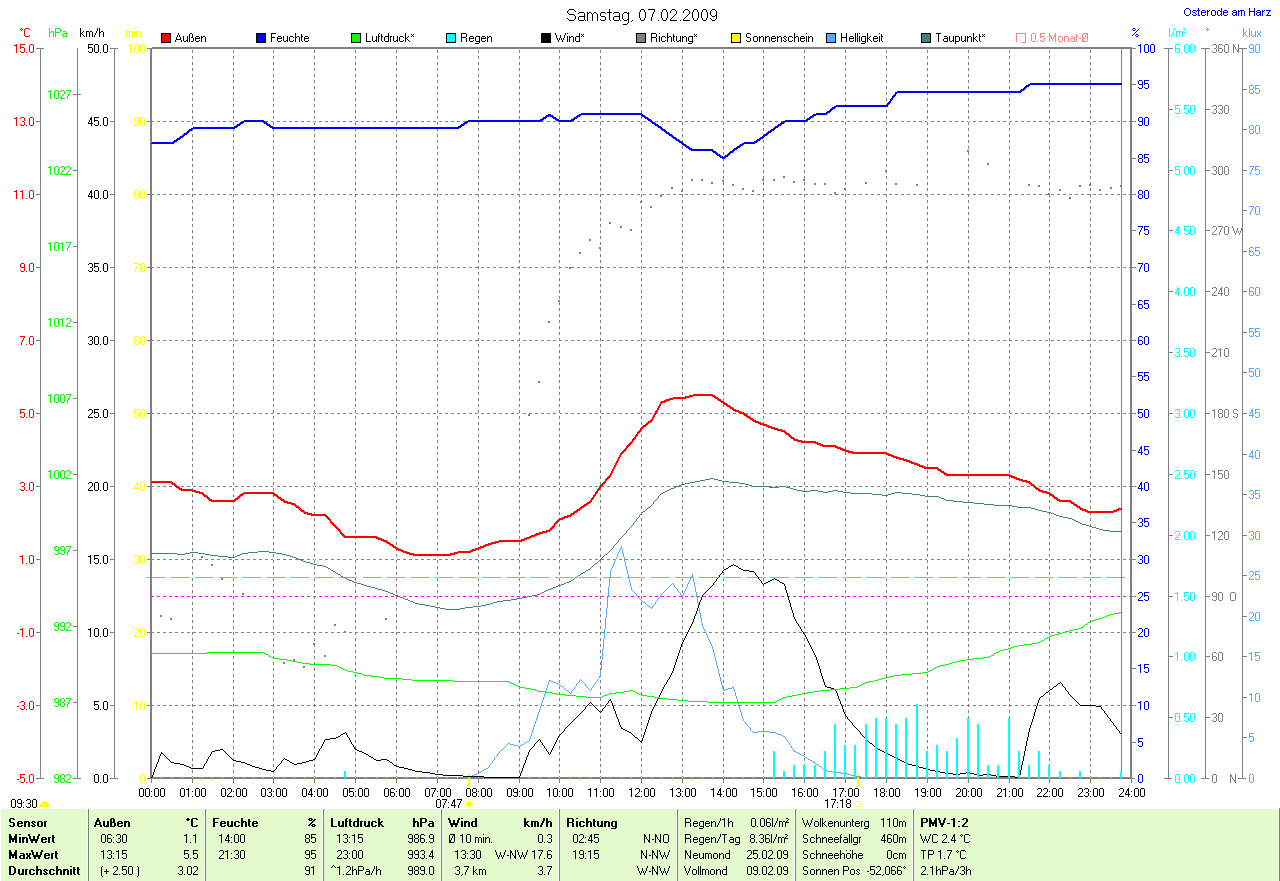Select the green Luftdruck legend marker

[356, 38]
